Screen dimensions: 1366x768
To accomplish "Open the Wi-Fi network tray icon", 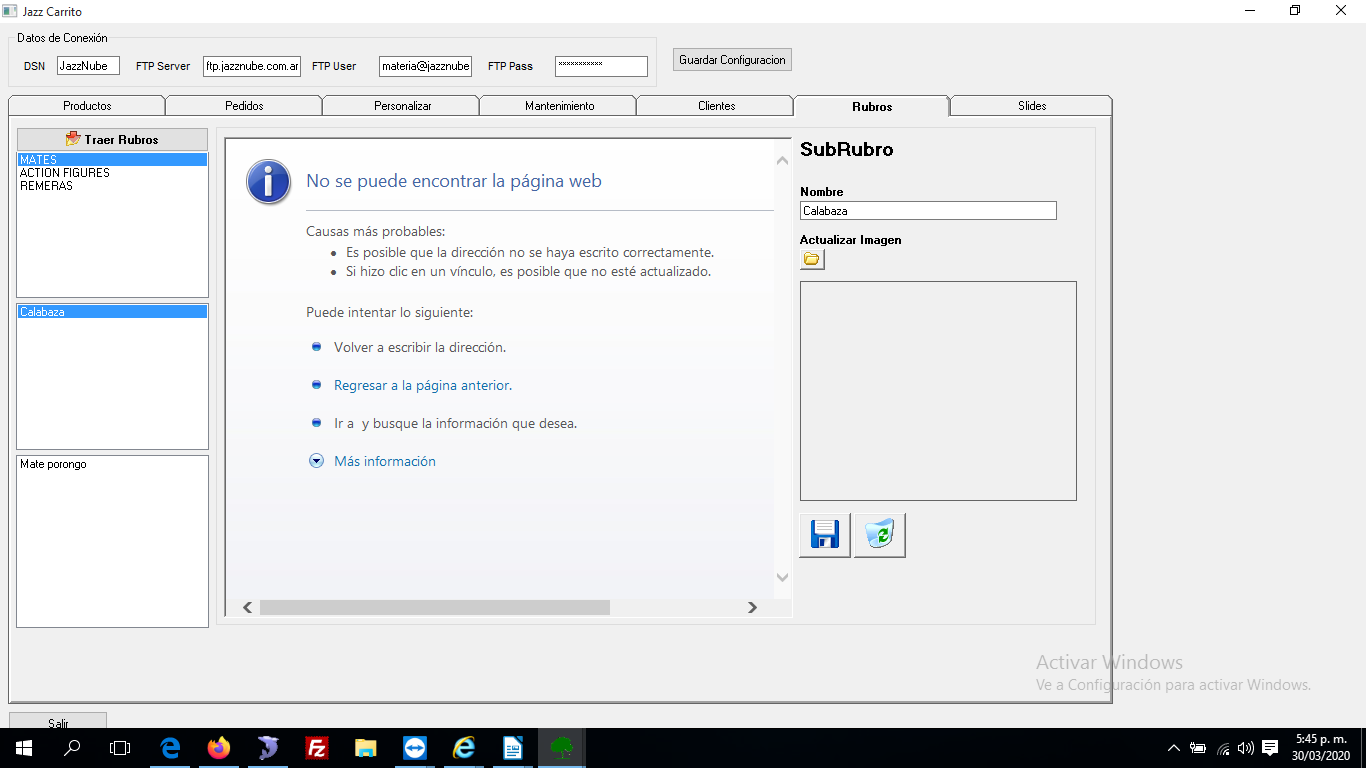I will [x=1223, y=748].
